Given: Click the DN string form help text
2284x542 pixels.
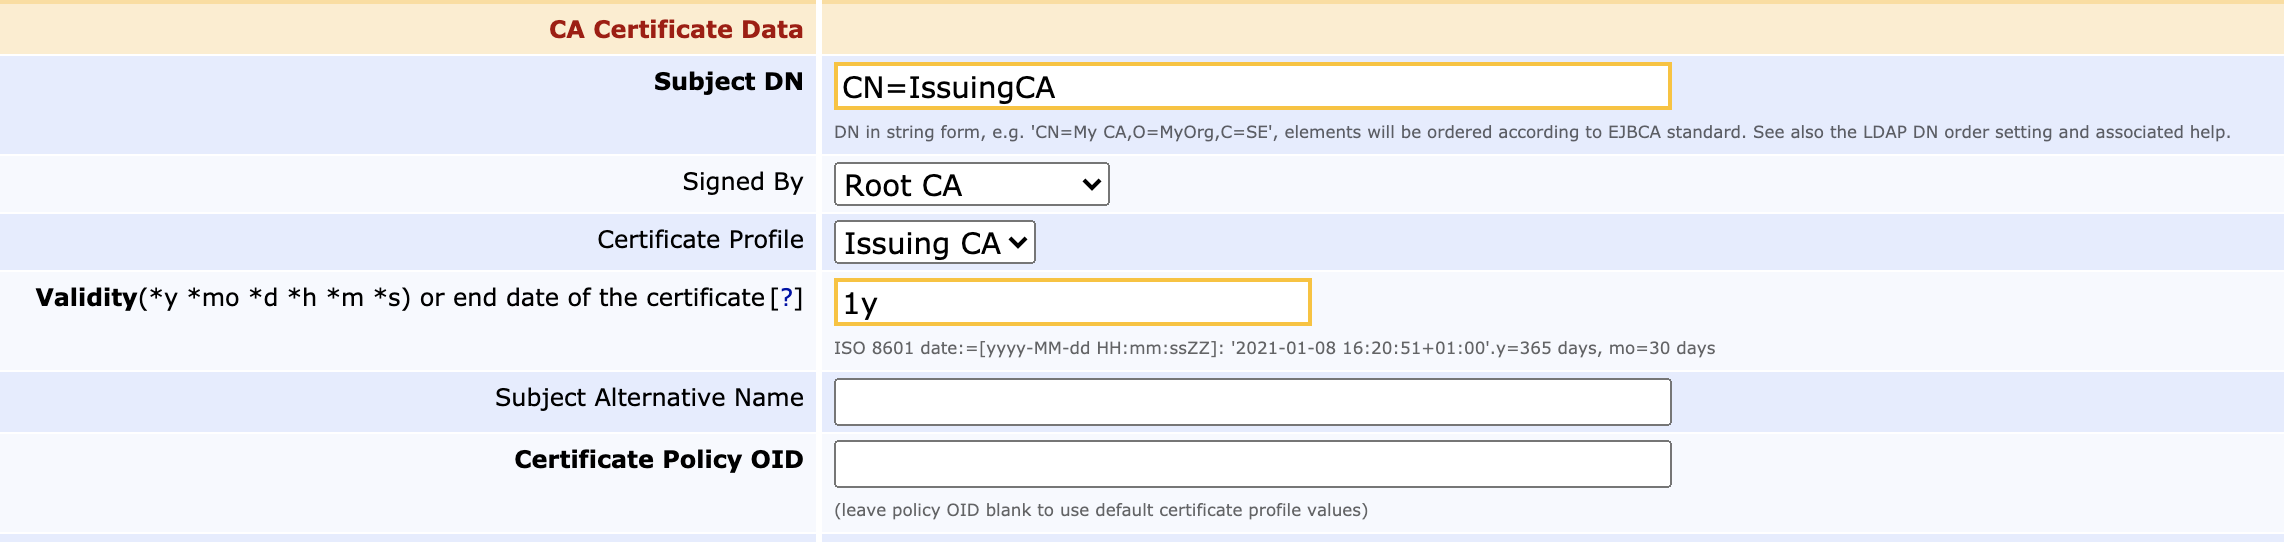Looking at the screenshot, I should point(1531,132).
